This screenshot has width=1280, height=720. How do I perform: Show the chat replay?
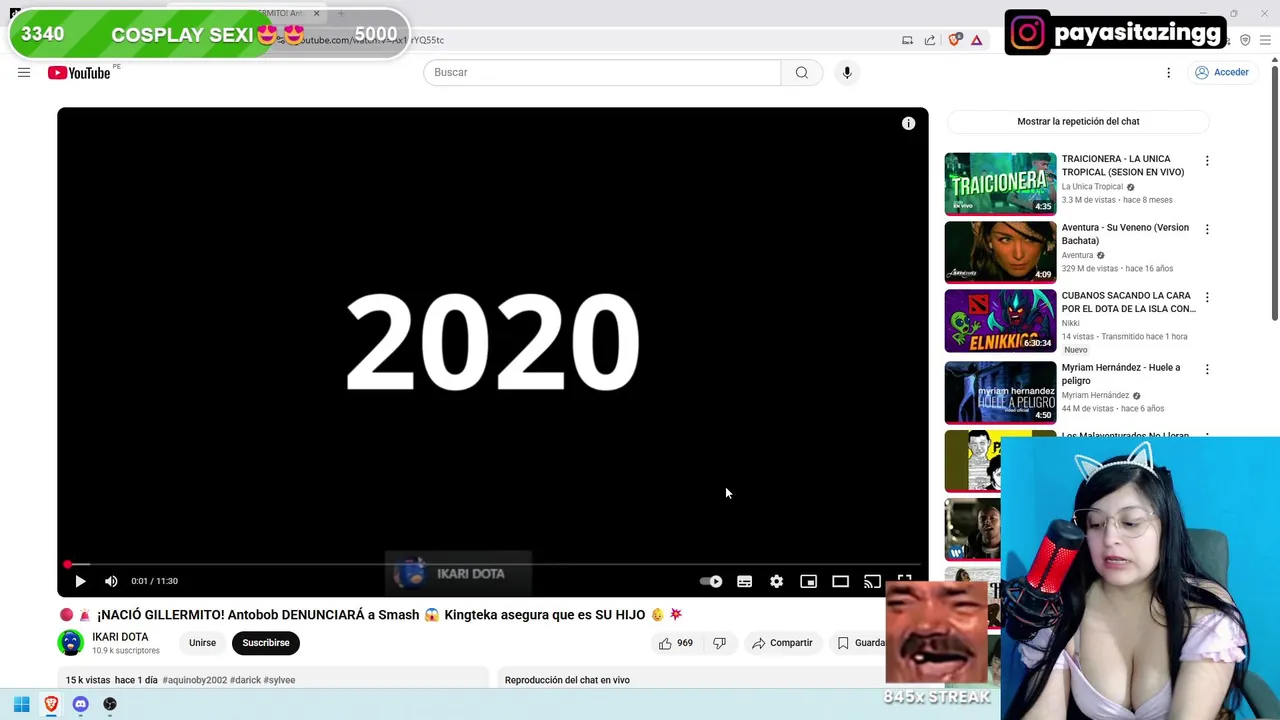click(x=1078, y=121)
